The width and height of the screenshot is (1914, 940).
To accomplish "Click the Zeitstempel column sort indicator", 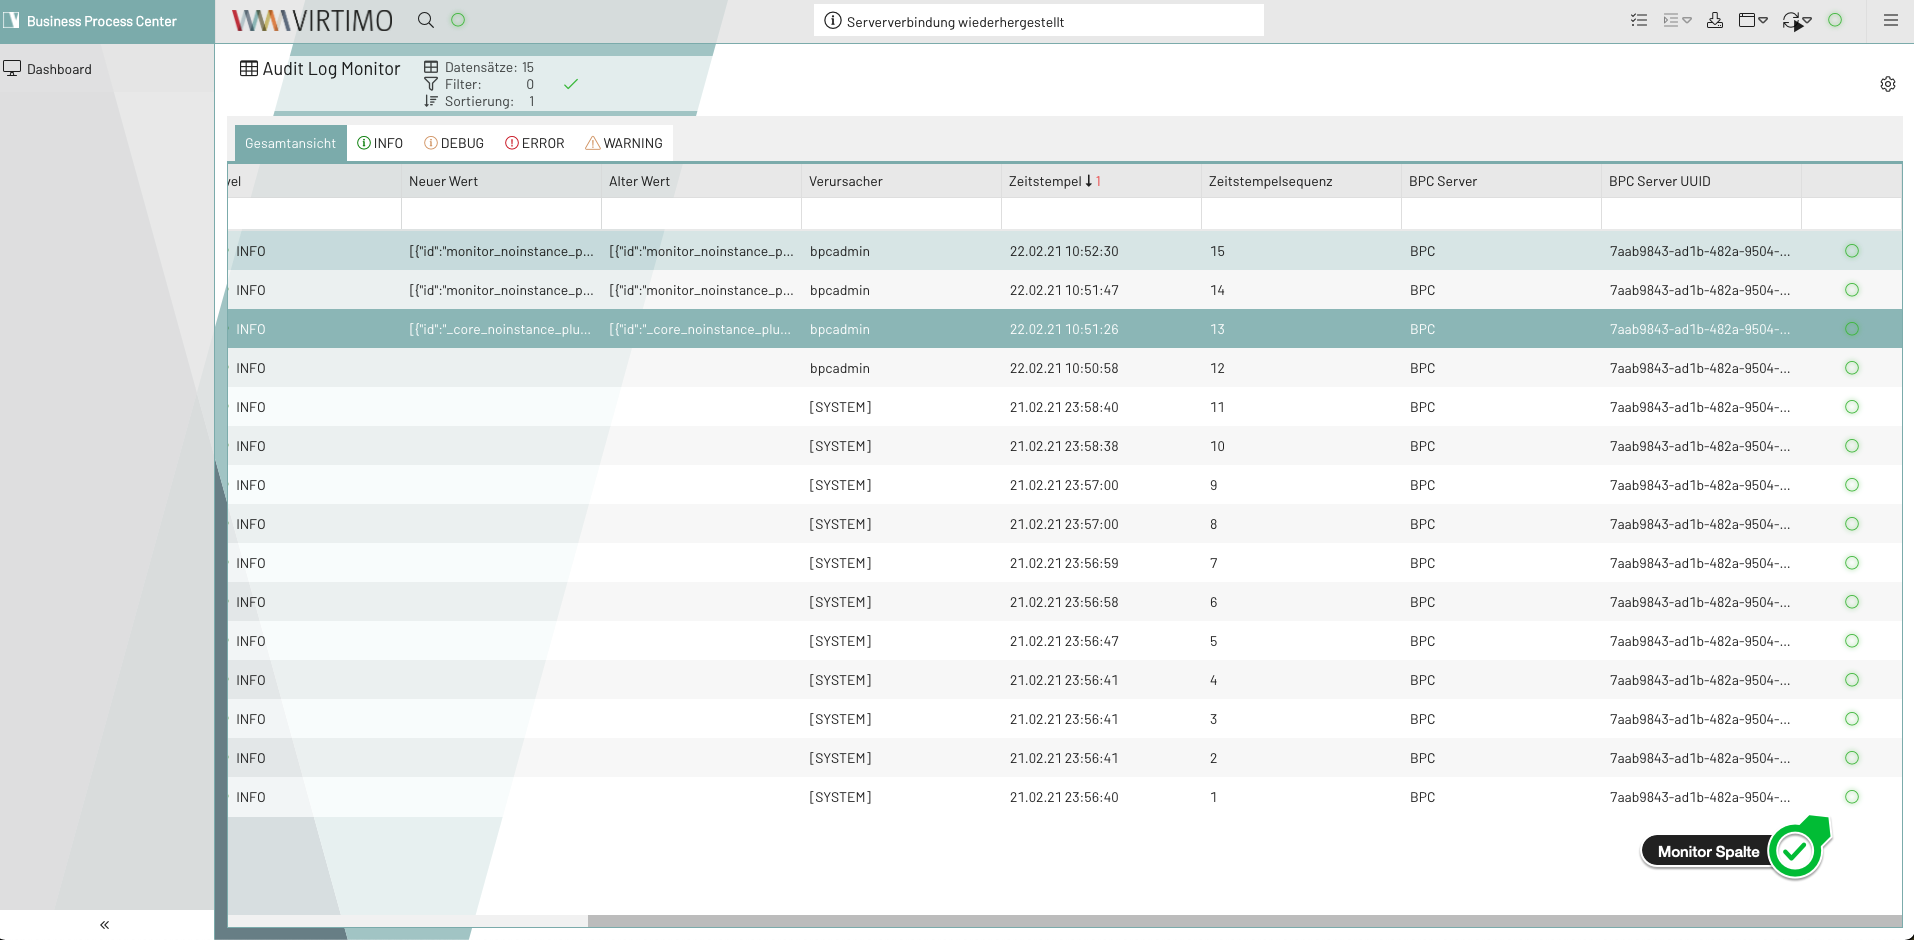I will pos(1090,181).
